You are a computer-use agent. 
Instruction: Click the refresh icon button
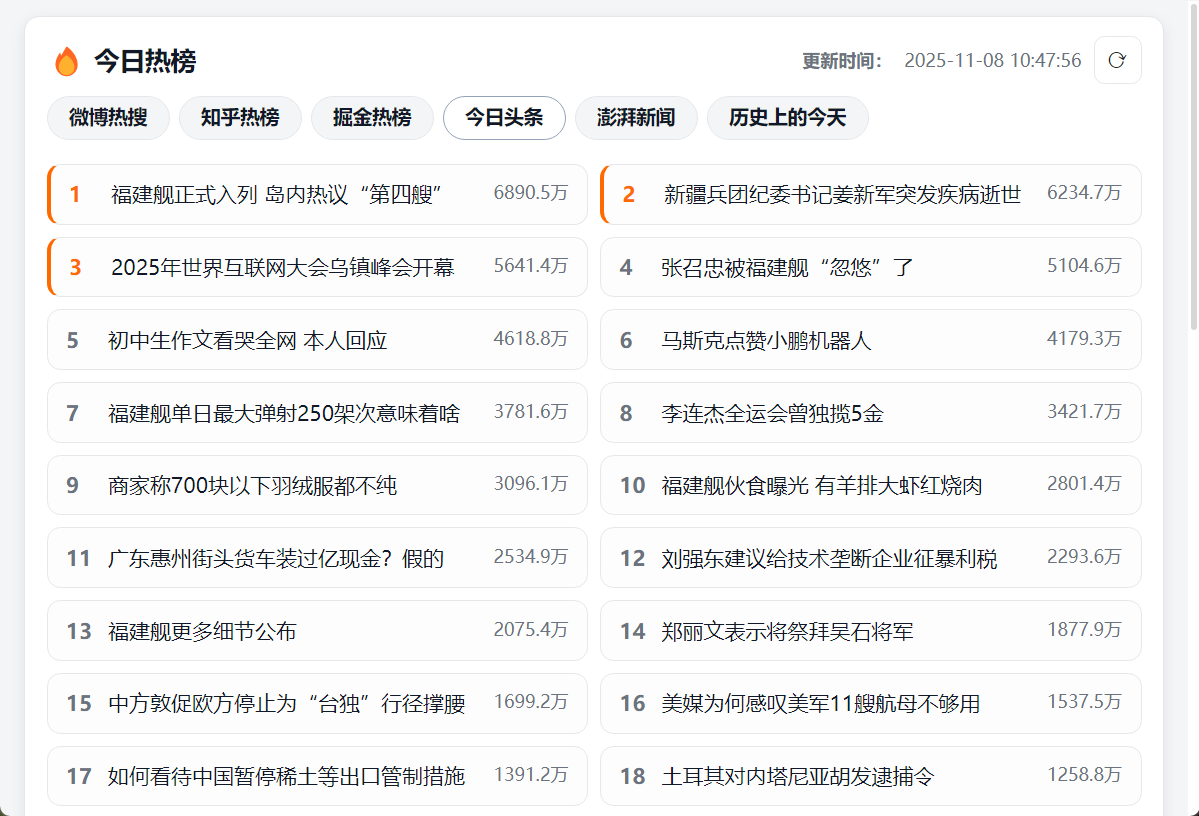1117,60
